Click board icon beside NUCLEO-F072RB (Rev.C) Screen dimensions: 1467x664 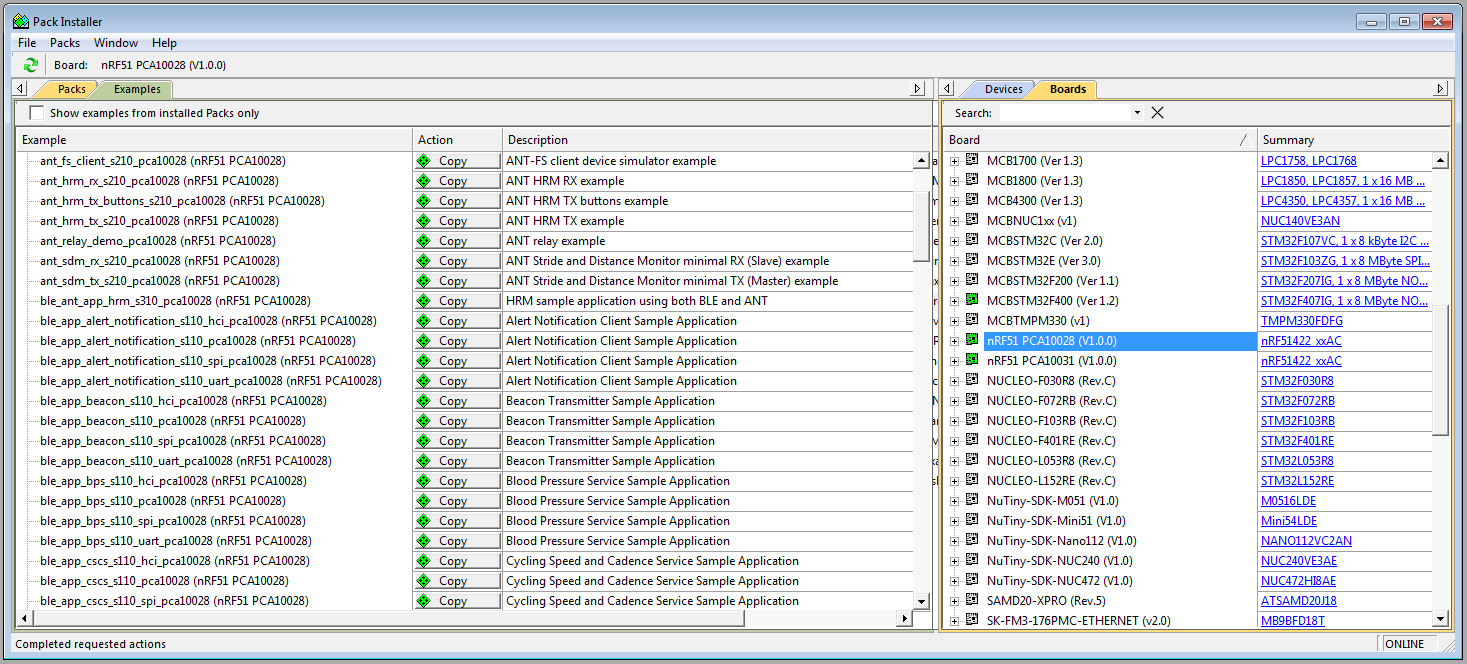click(x=972, y=400)
